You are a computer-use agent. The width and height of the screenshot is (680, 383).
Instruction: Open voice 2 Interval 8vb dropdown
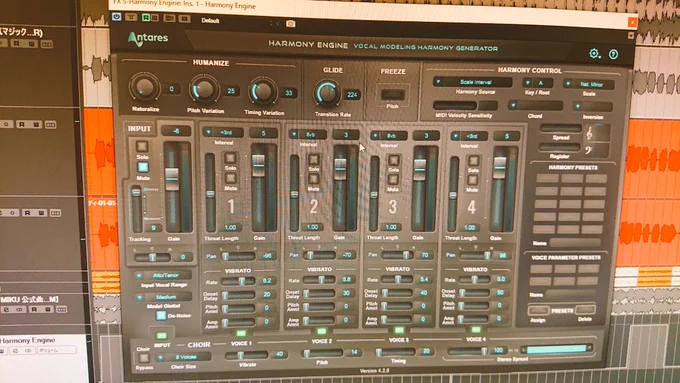tap(307, 134)
